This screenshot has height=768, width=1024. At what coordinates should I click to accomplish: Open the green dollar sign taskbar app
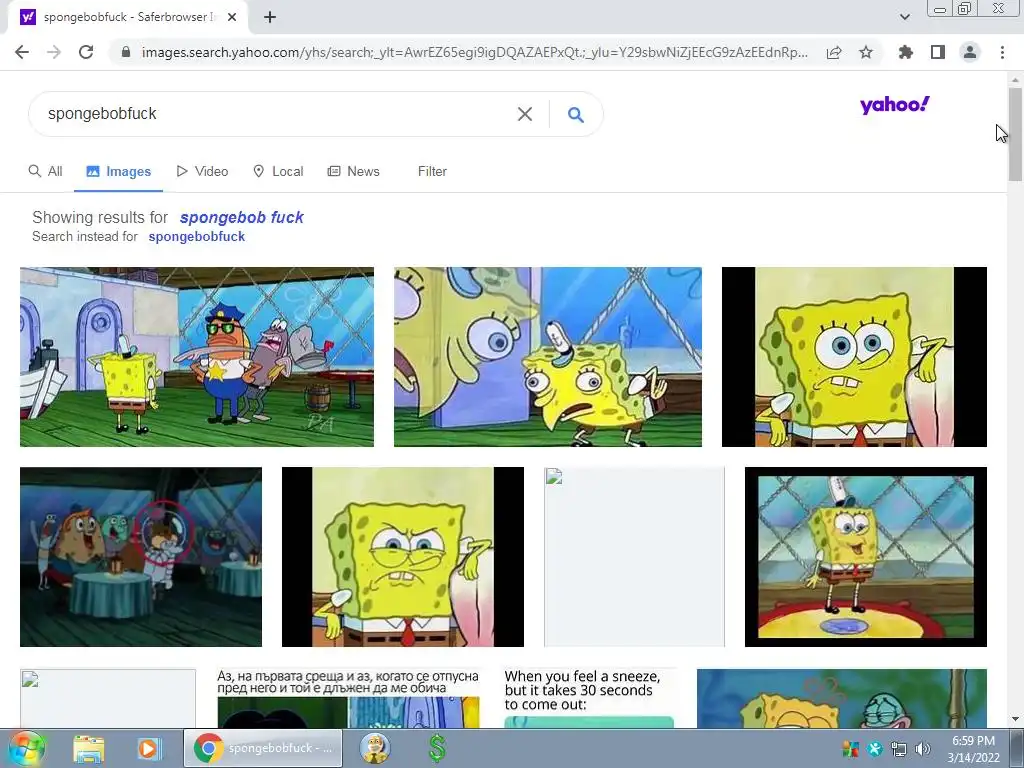pyautogui.click(x=437, y=748)
